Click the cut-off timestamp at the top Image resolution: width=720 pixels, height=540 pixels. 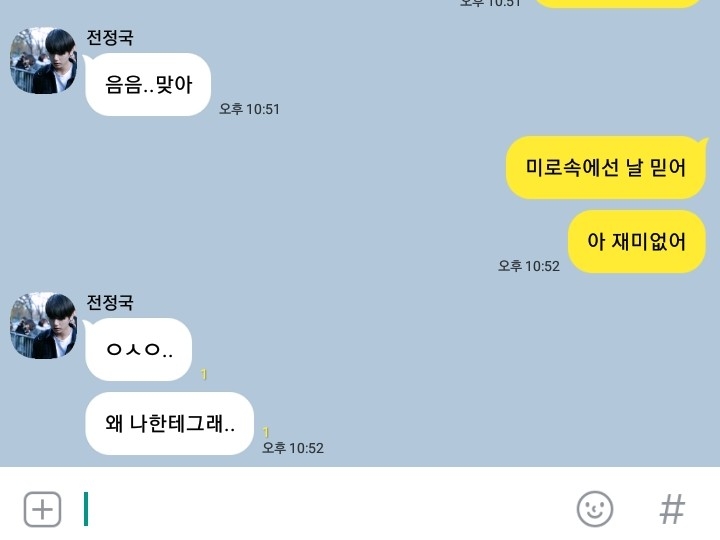[489, 3]
